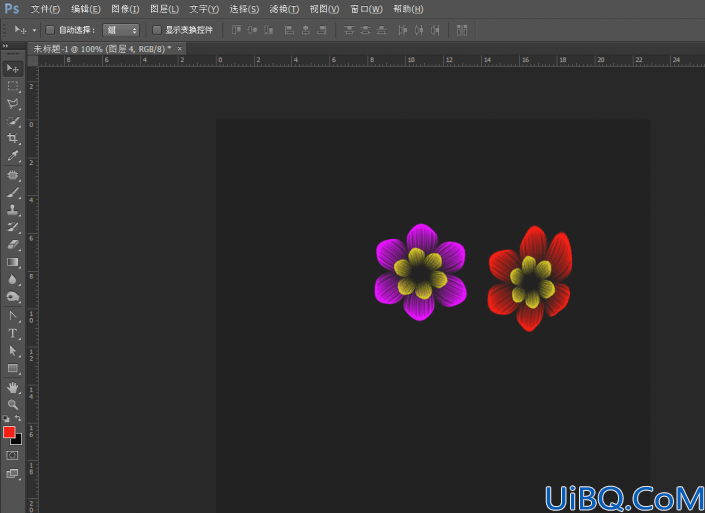Click Auto-Align Layers icon
The width and height of the screenshot is (705, 513).
(462, 30)
